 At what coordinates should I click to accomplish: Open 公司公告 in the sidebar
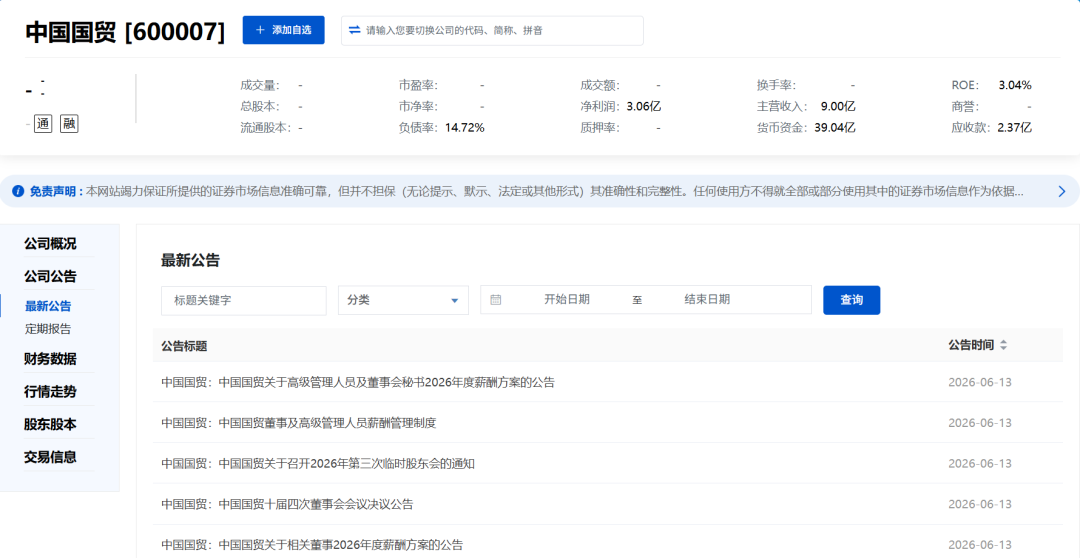50,277
